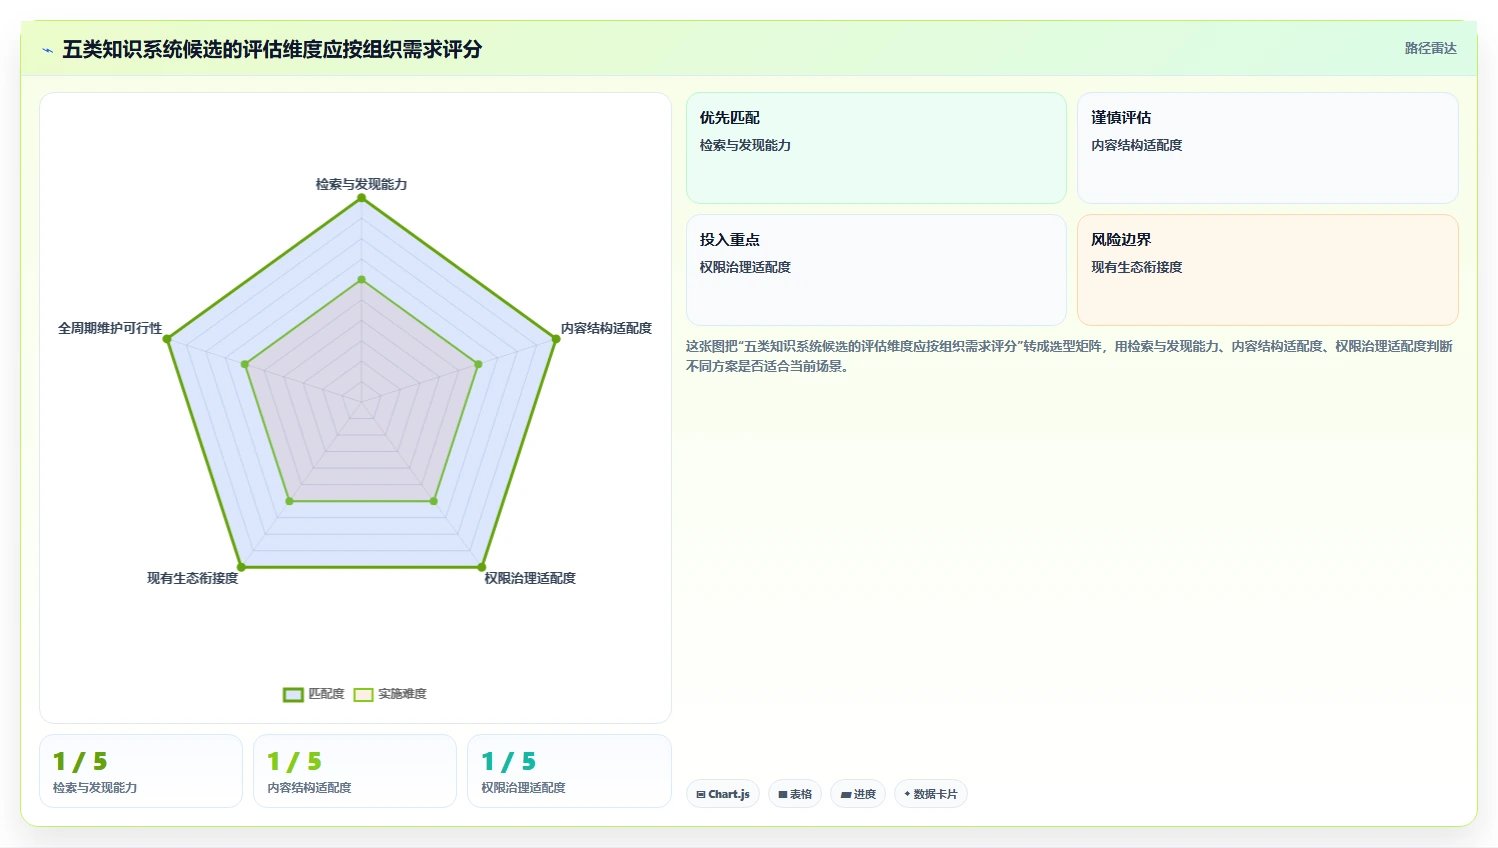This screenshot has width=1498, height=848.
Task: Toggle the 匹配度 legend series
Action: point(314,694)
